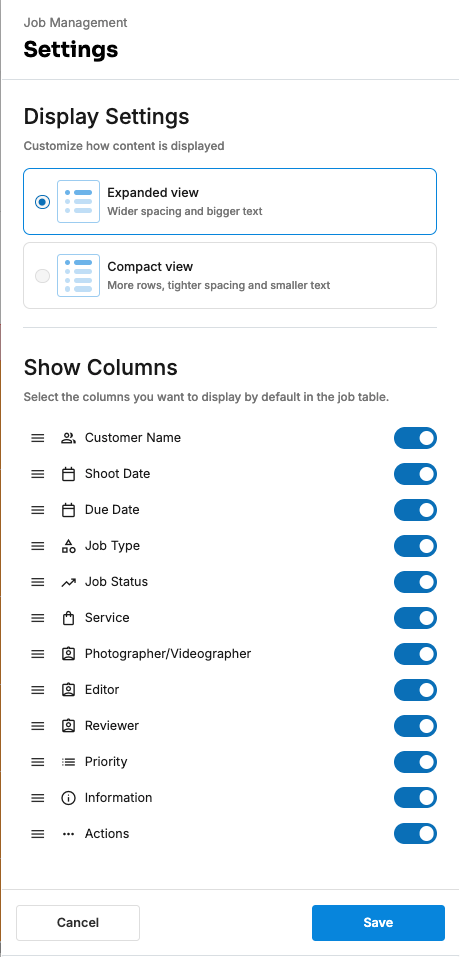Click the Shoot Date calendar icon

[68, 474]
